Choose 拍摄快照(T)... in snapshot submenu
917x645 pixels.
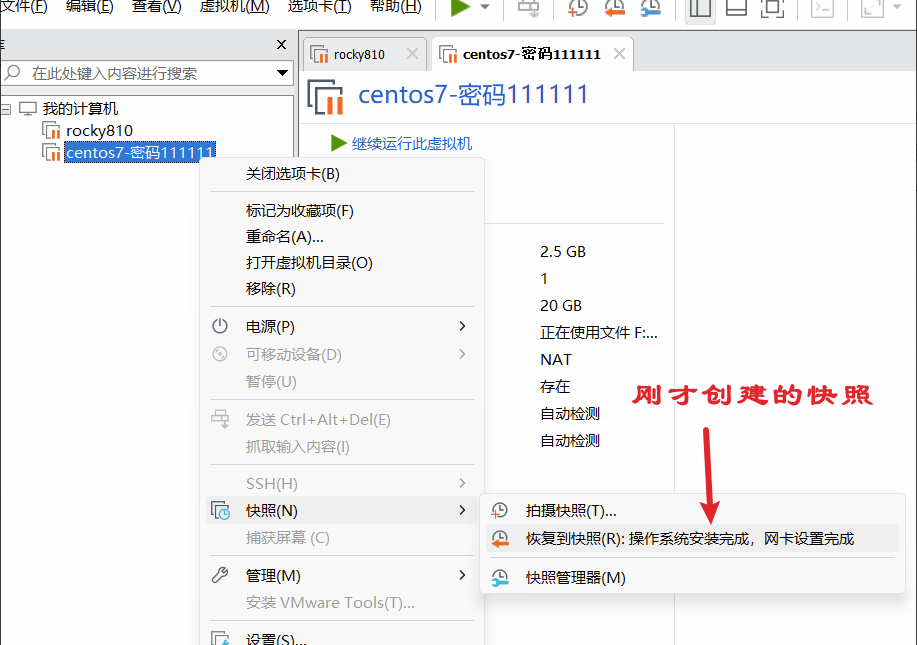coord(692,511)
